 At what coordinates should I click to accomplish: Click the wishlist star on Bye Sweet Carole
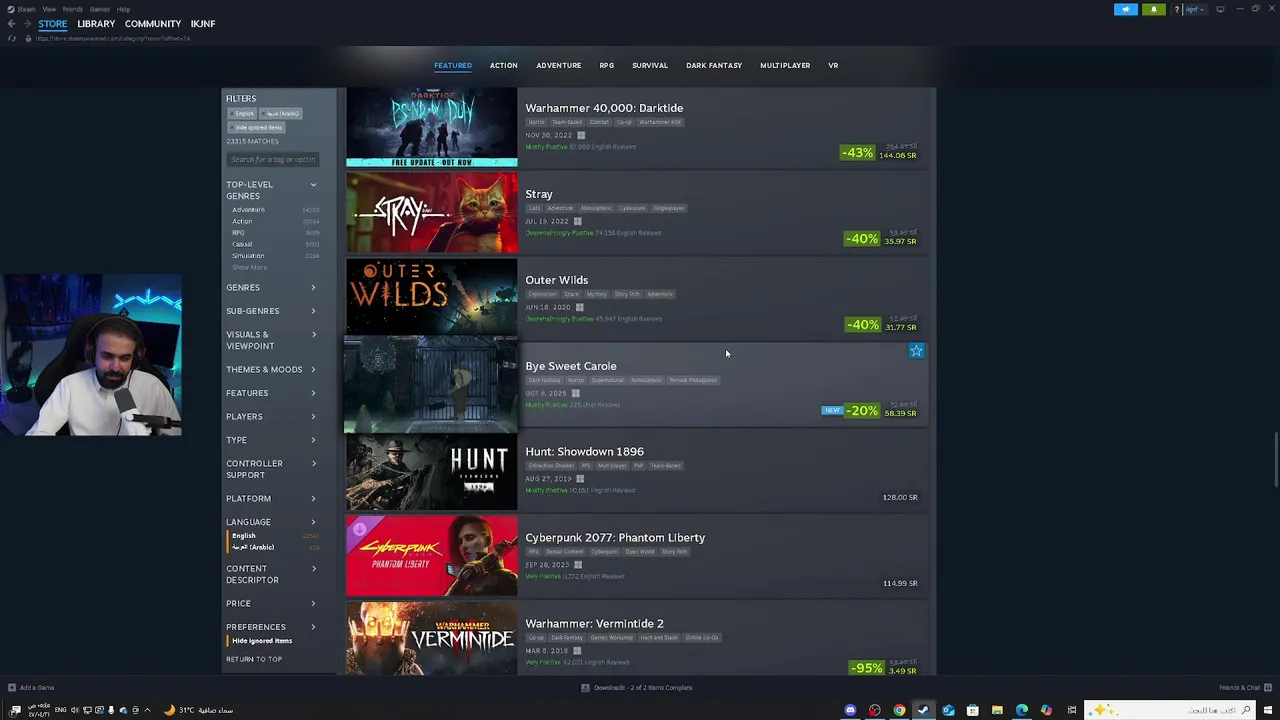pos(916,351)
